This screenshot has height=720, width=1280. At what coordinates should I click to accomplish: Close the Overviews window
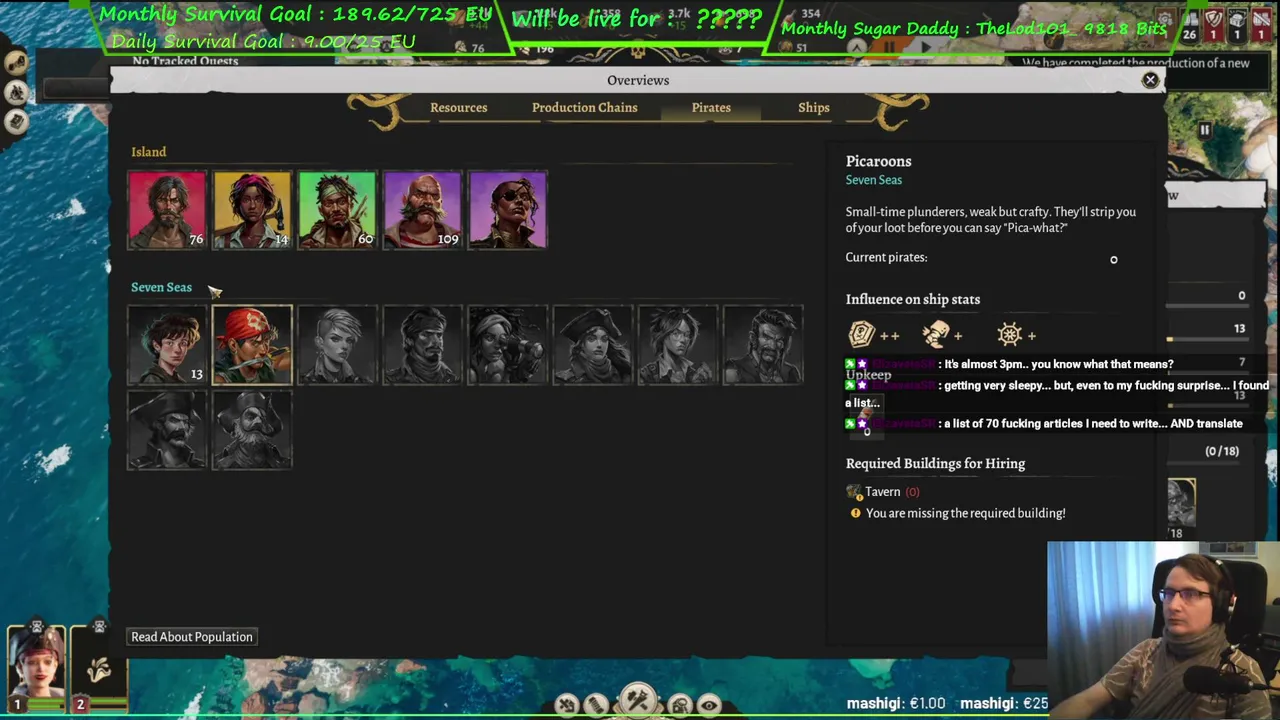[x=1150, y=80]
